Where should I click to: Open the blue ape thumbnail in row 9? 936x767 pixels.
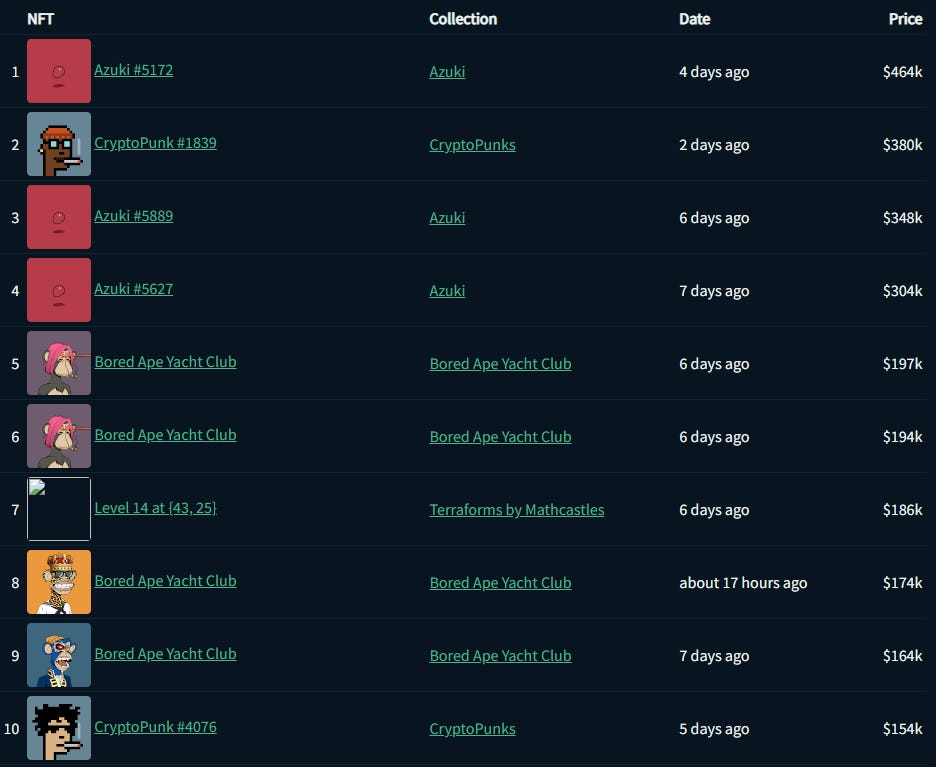pyautogui.click(x=59, y=655)
